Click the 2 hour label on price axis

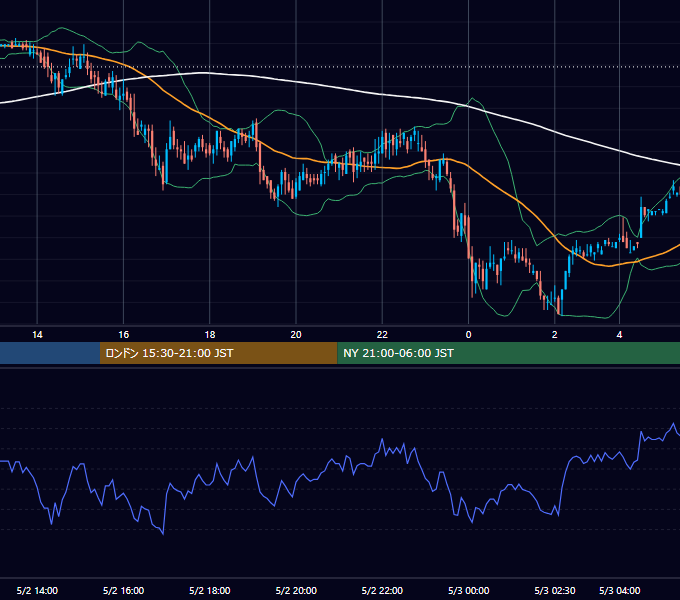554,335
